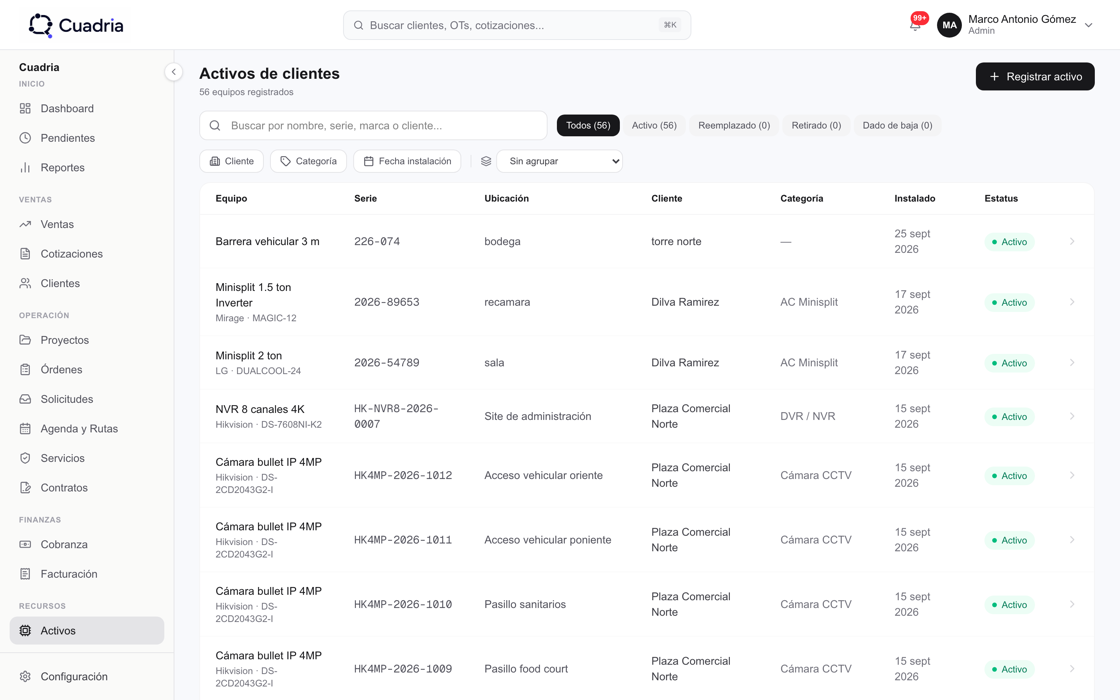1120x700 pixels.
Task: Click location Pasillo sanitarios
Action: [525, 604]
